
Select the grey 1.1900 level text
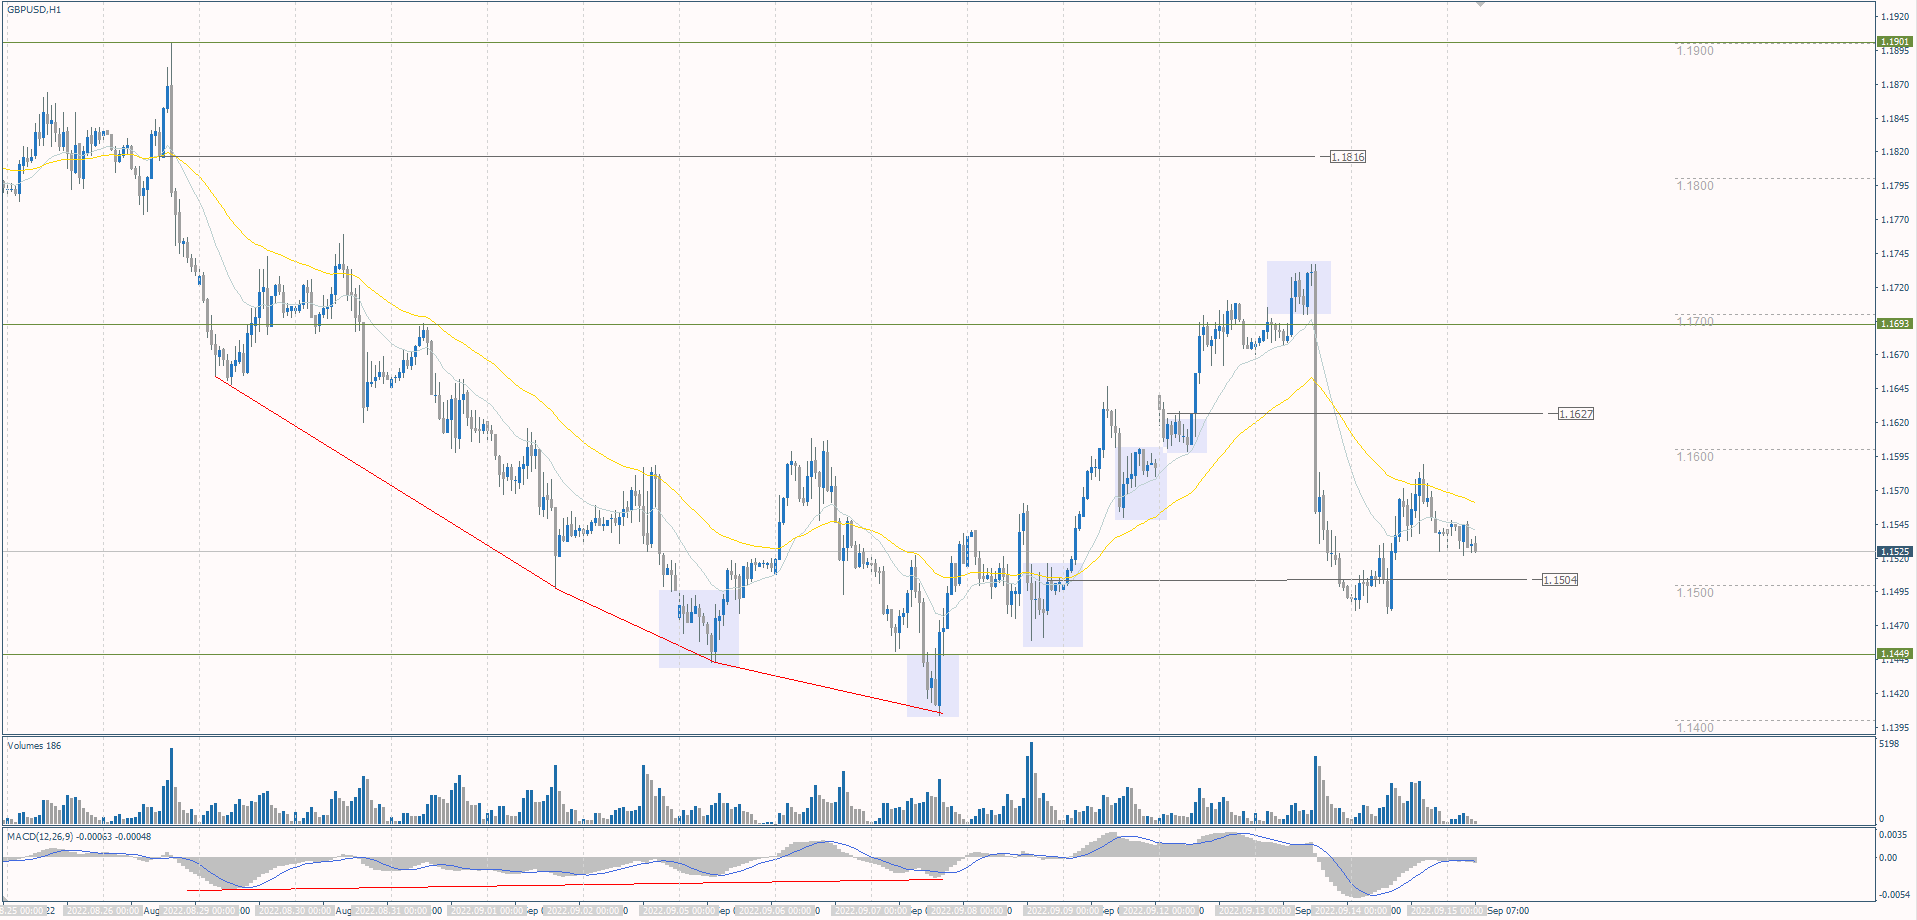click(1695, 51)
